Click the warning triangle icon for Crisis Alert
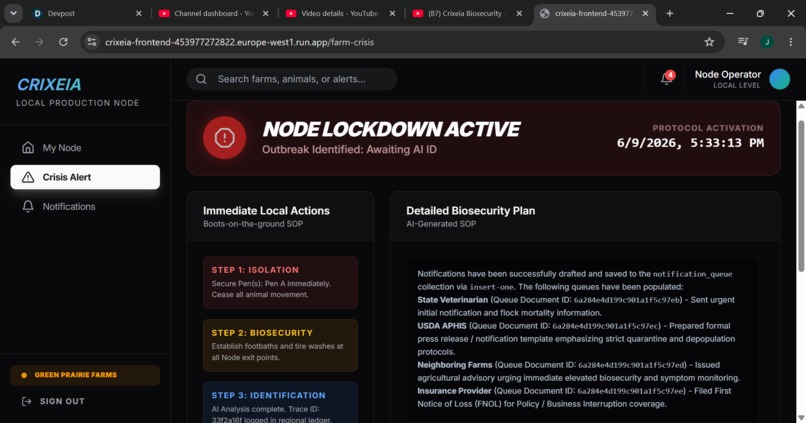 28,177
